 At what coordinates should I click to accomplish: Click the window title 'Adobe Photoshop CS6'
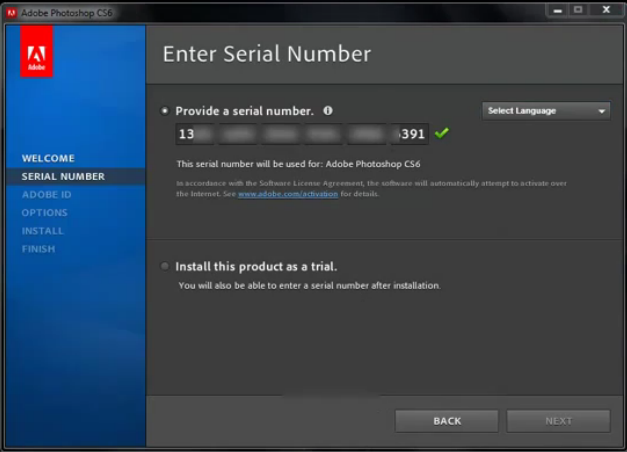coord(67,13)
